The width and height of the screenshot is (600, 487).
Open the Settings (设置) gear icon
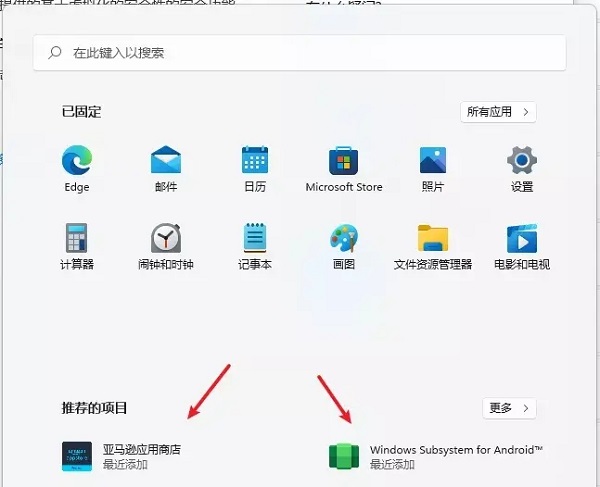(x=522, y=160)
